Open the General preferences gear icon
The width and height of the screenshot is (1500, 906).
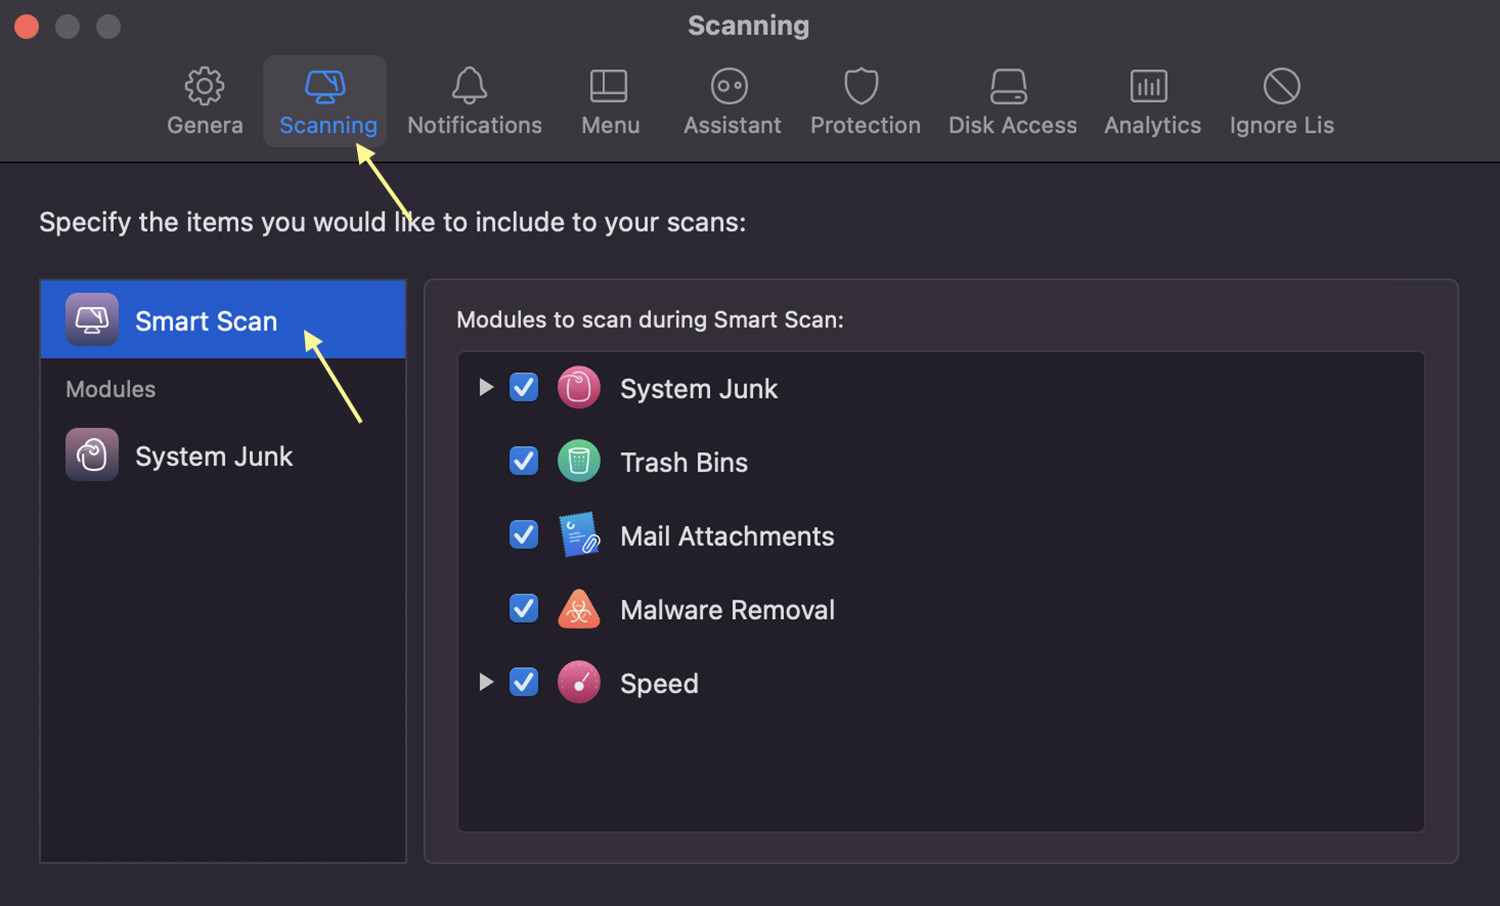point(205,86)
